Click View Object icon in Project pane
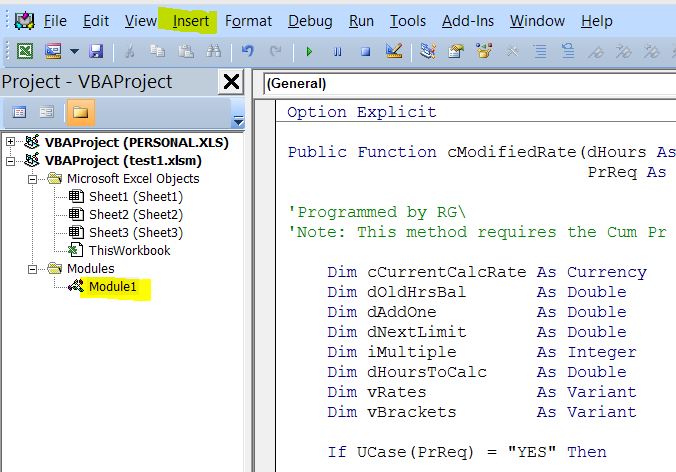 46,112
